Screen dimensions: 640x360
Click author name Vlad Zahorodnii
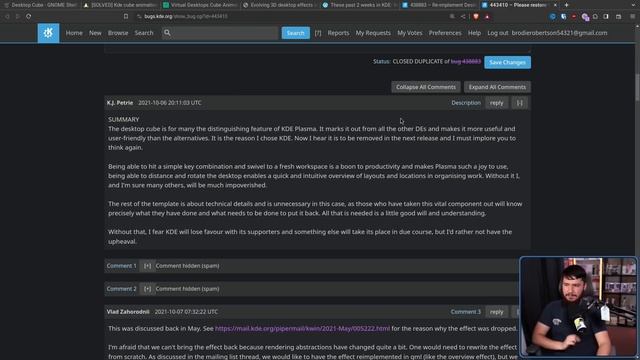pyautogui.click(x=128, y=312)
